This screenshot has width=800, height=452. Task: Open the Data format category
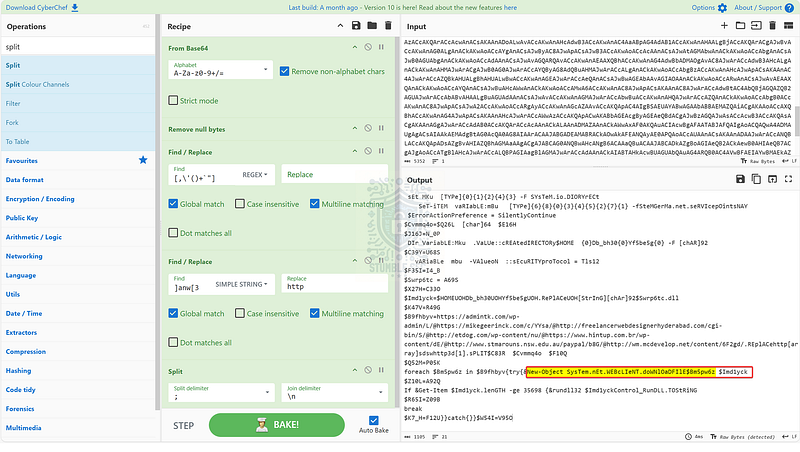78,180
